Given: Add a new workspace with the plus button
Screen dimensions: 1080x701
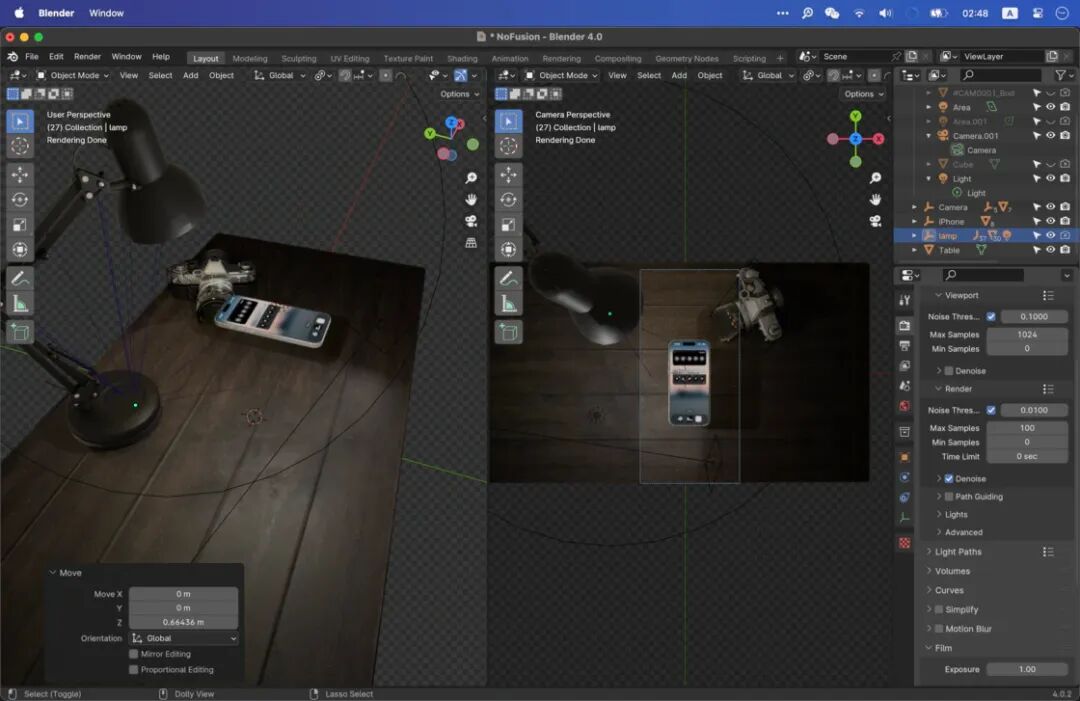Looking at the screenshot, I should (780, 59).
